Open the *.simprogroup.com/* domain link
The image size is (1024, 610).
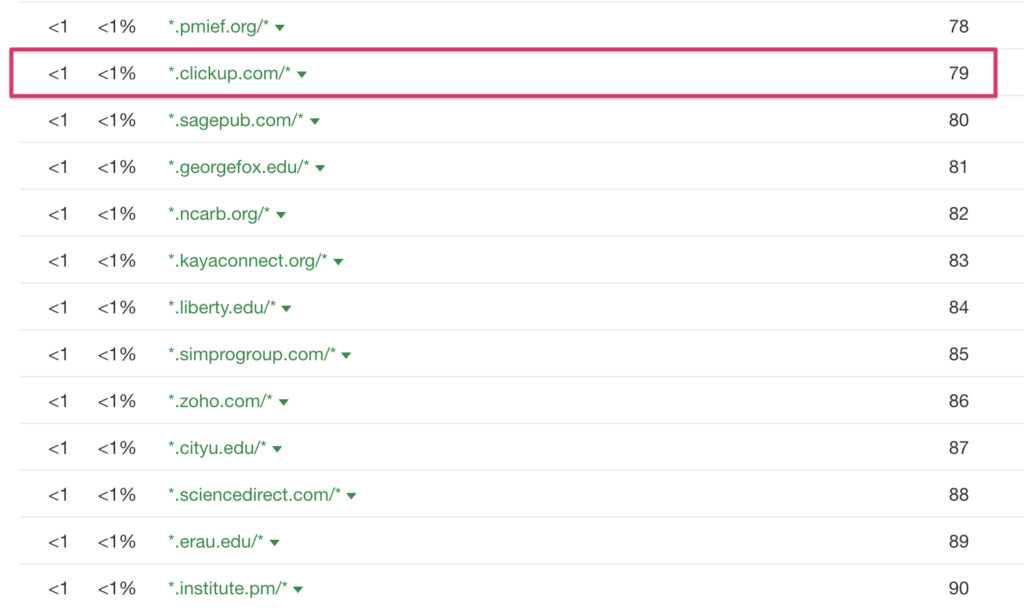251,354
